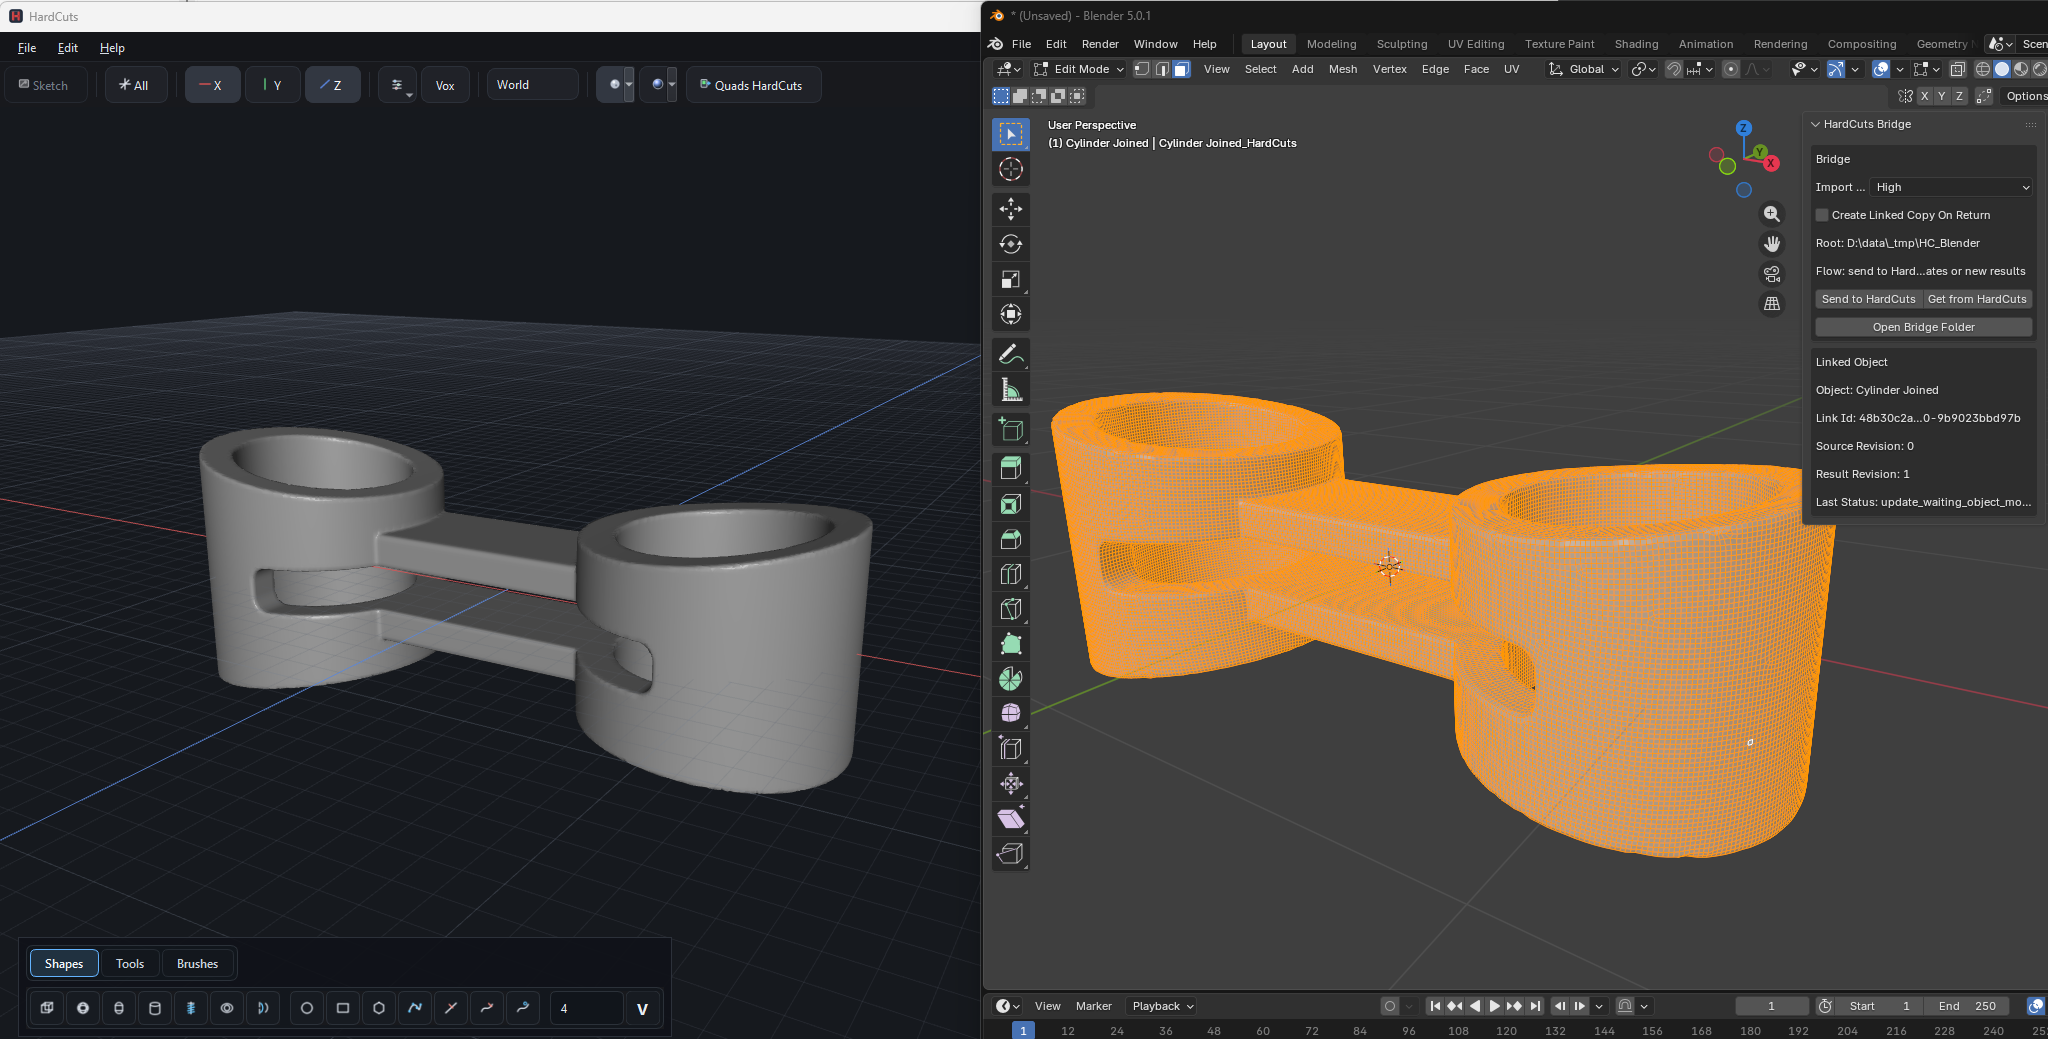Switch to UV Editing workspace tab
Viewport: 2048px width, 1039px height.
(1476, 44)
